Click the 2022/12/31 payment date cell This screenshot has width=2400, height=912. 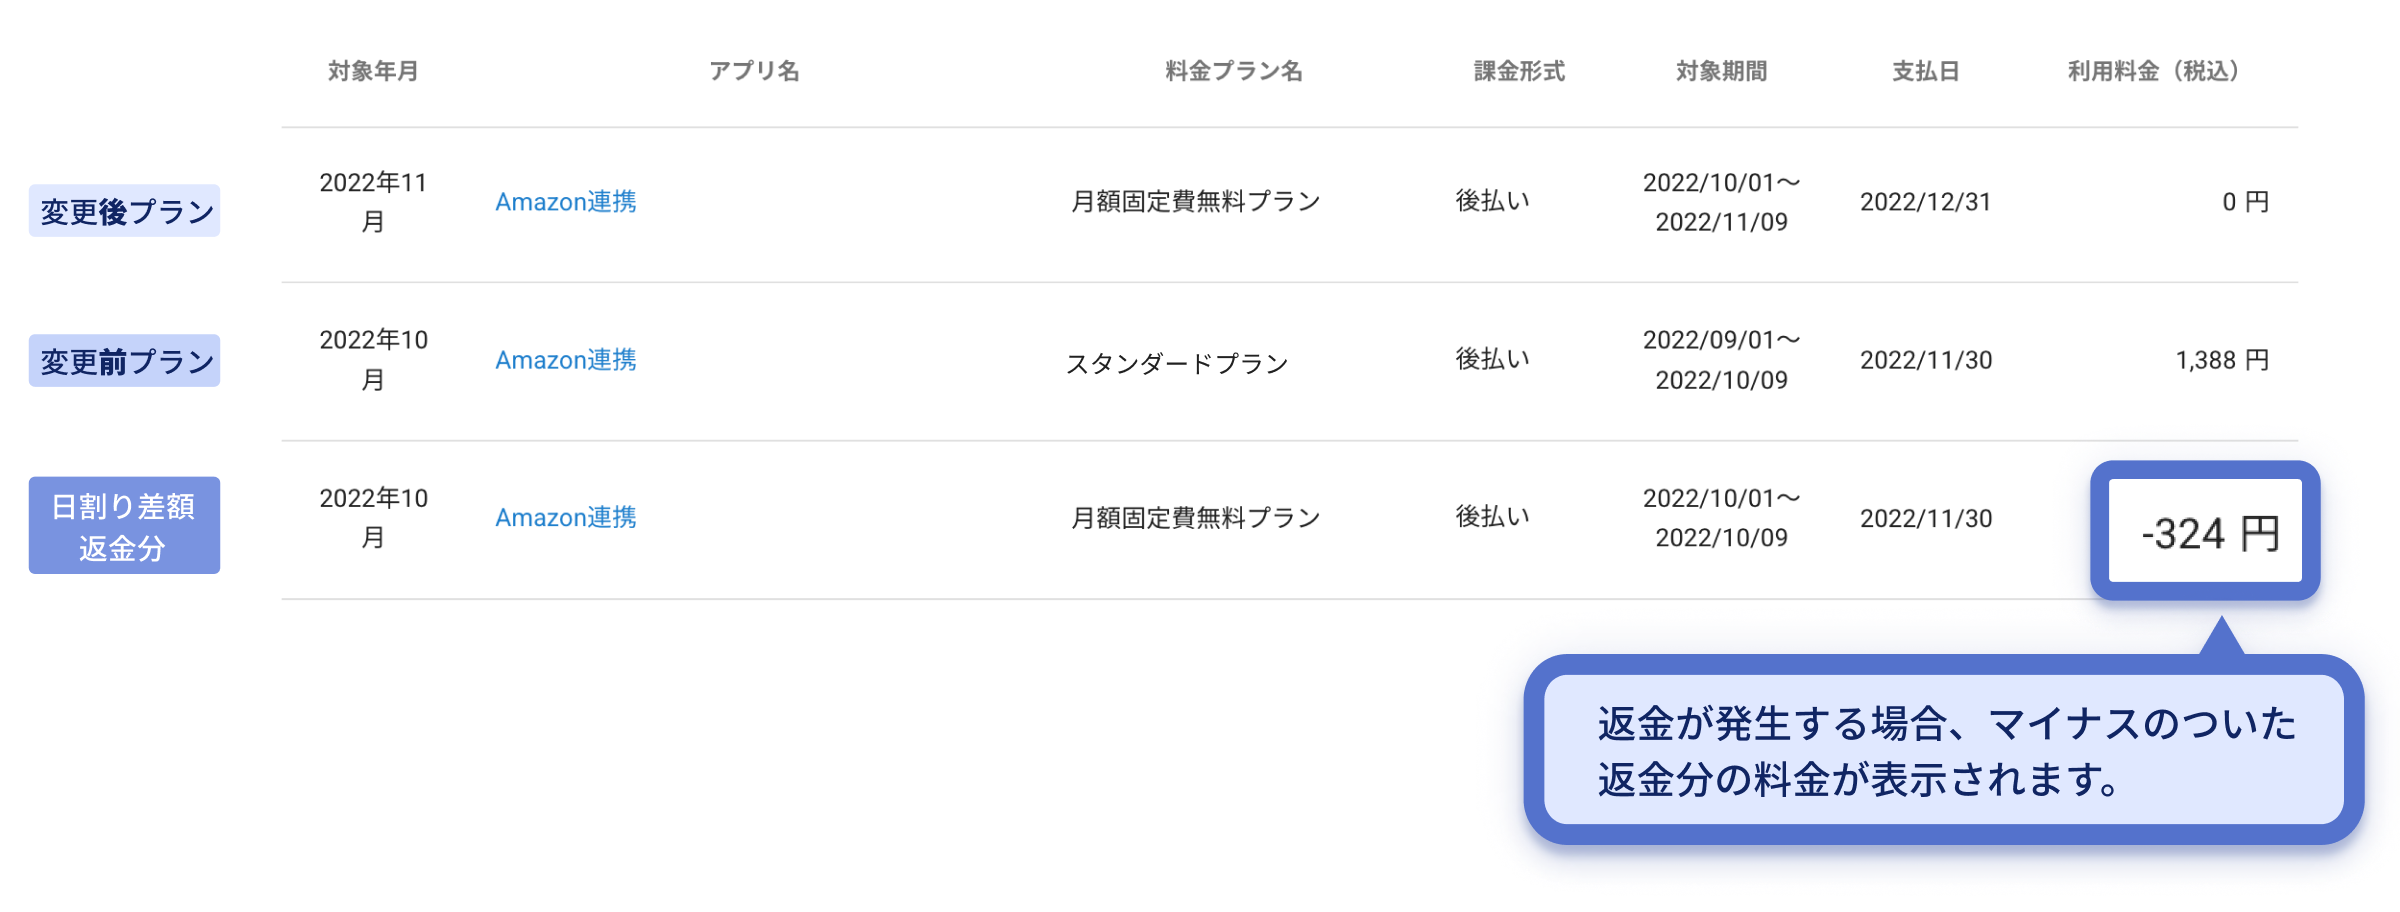(x=1926, y=201)
